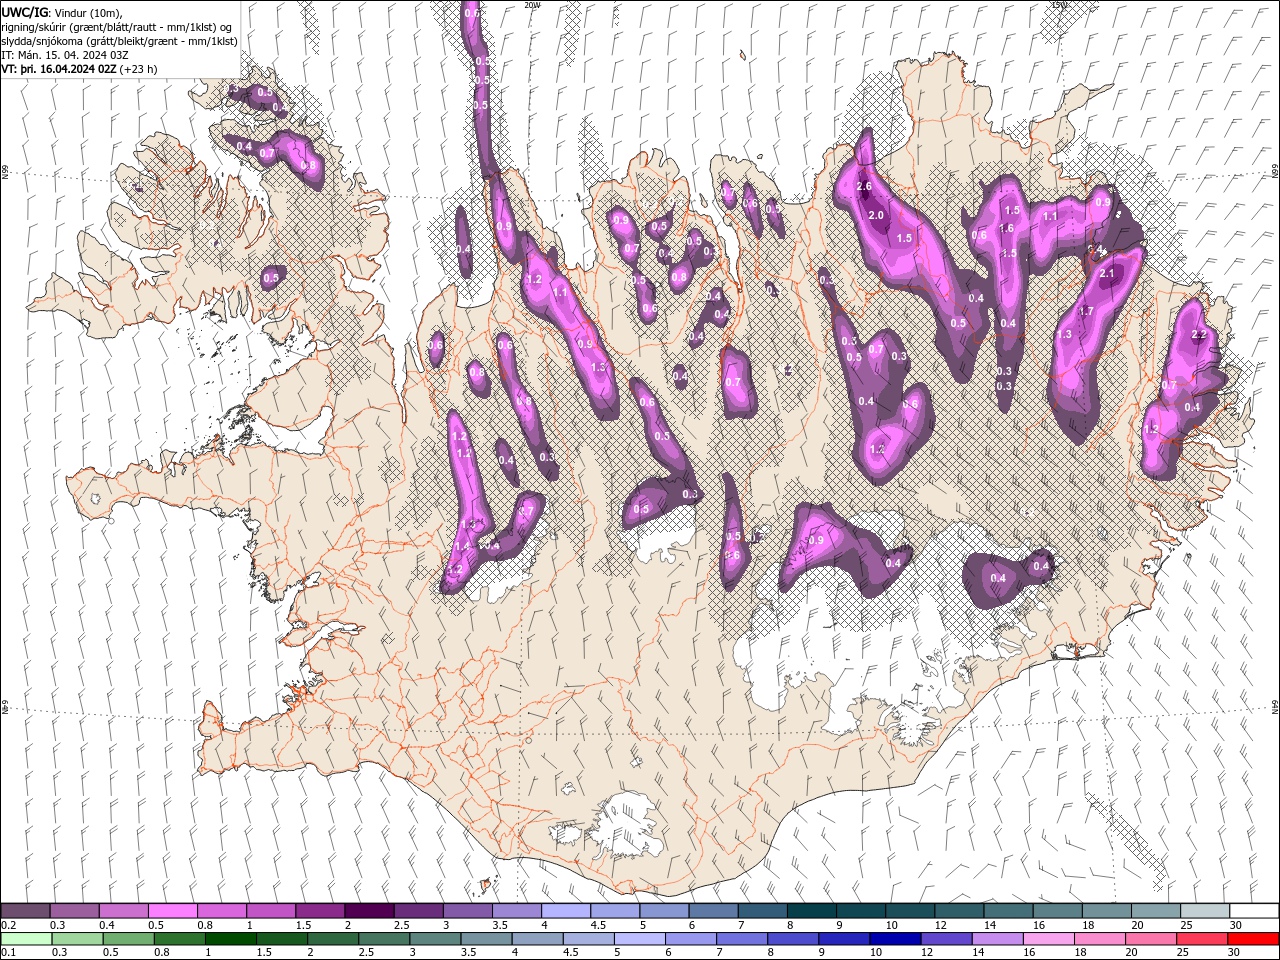Click the '2.6' snowfall value on the map

(x=865, y=186)
